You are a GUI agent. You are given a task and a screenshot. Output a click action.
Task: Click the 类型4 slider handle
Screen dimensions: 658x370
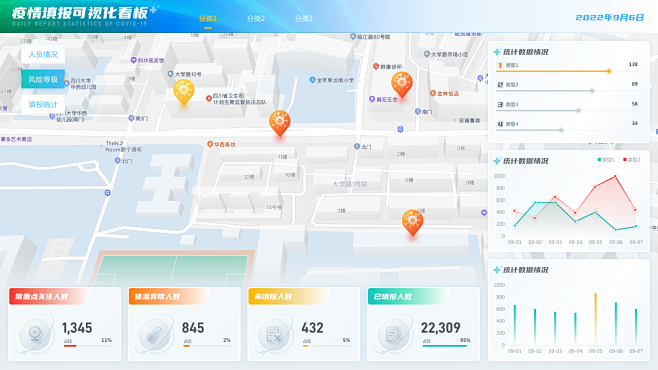[x=561, y=130]
